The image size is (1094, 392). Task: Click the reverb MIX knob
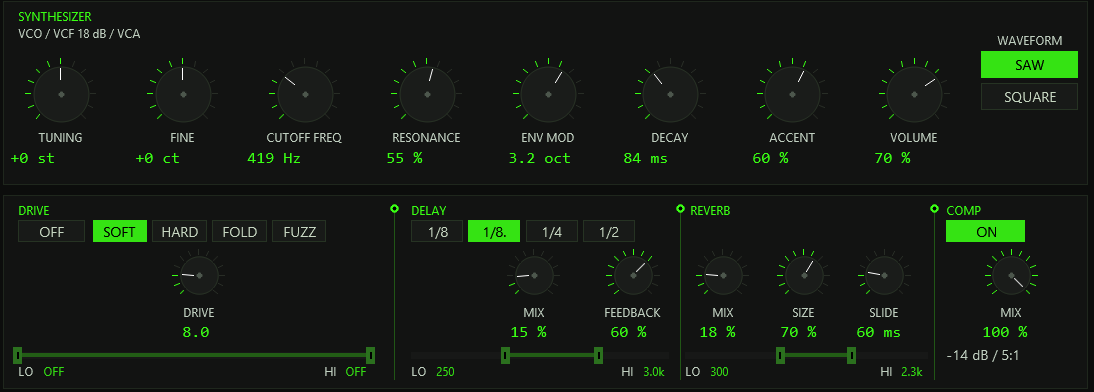pyautogui.click(x=724, y=276)
